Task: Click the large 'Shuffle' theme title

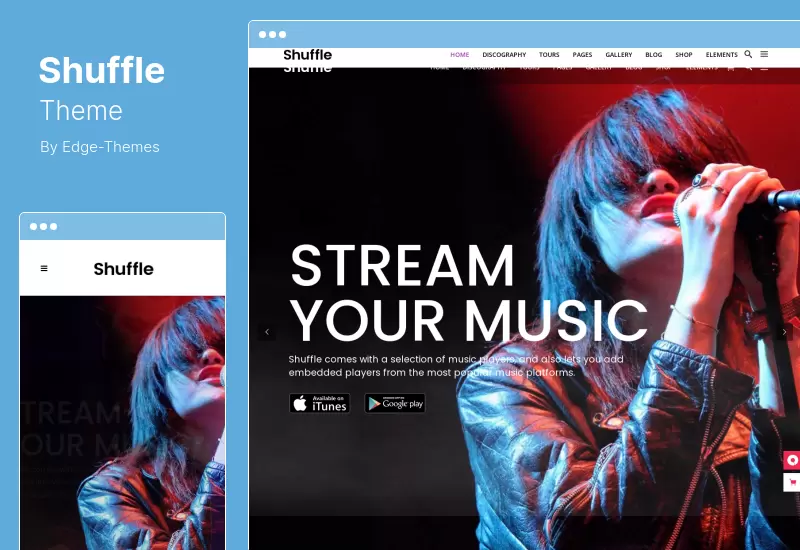Action: coord(102,70)
